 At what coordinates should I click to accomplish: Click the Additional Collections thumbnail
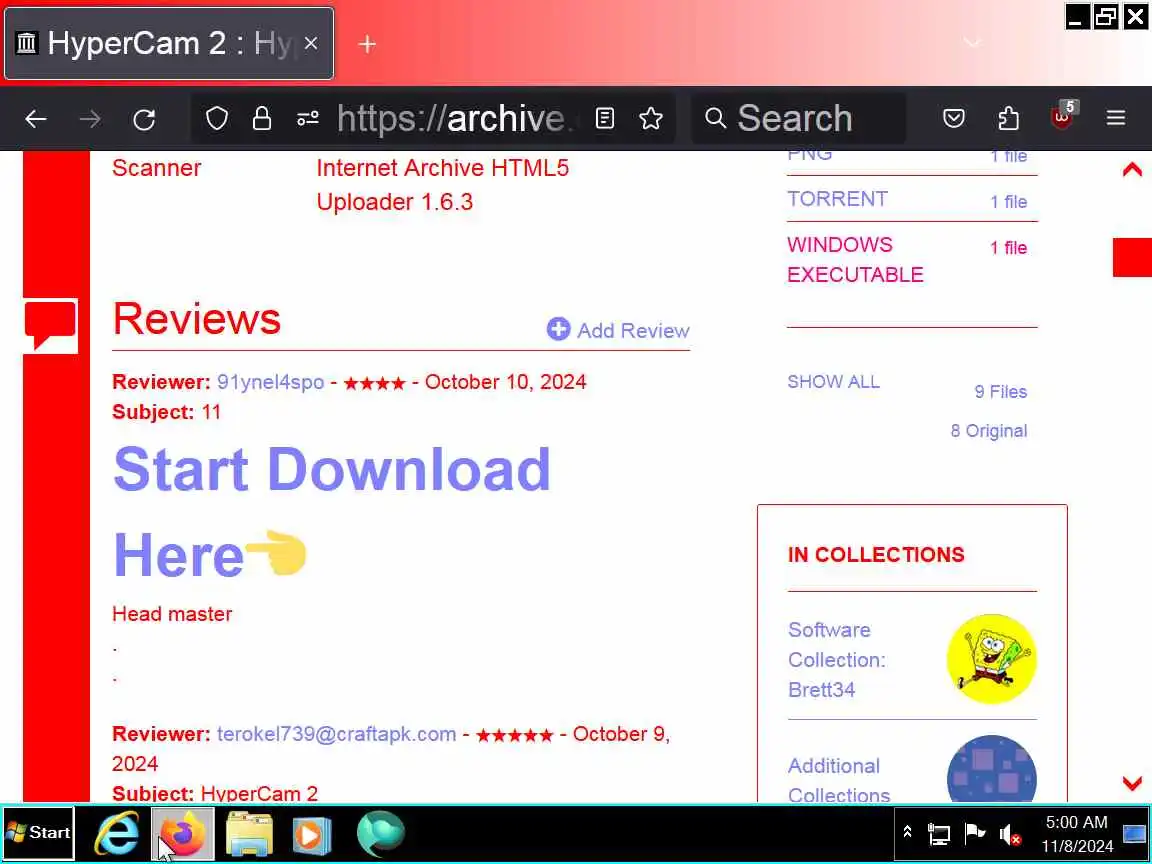click(x=991, y=769)
